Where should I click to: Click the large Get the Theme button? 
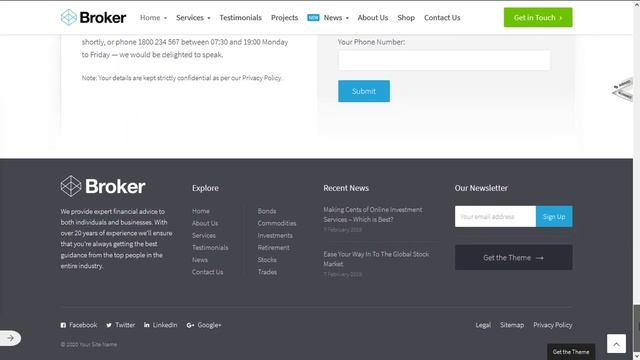point(513,258)
